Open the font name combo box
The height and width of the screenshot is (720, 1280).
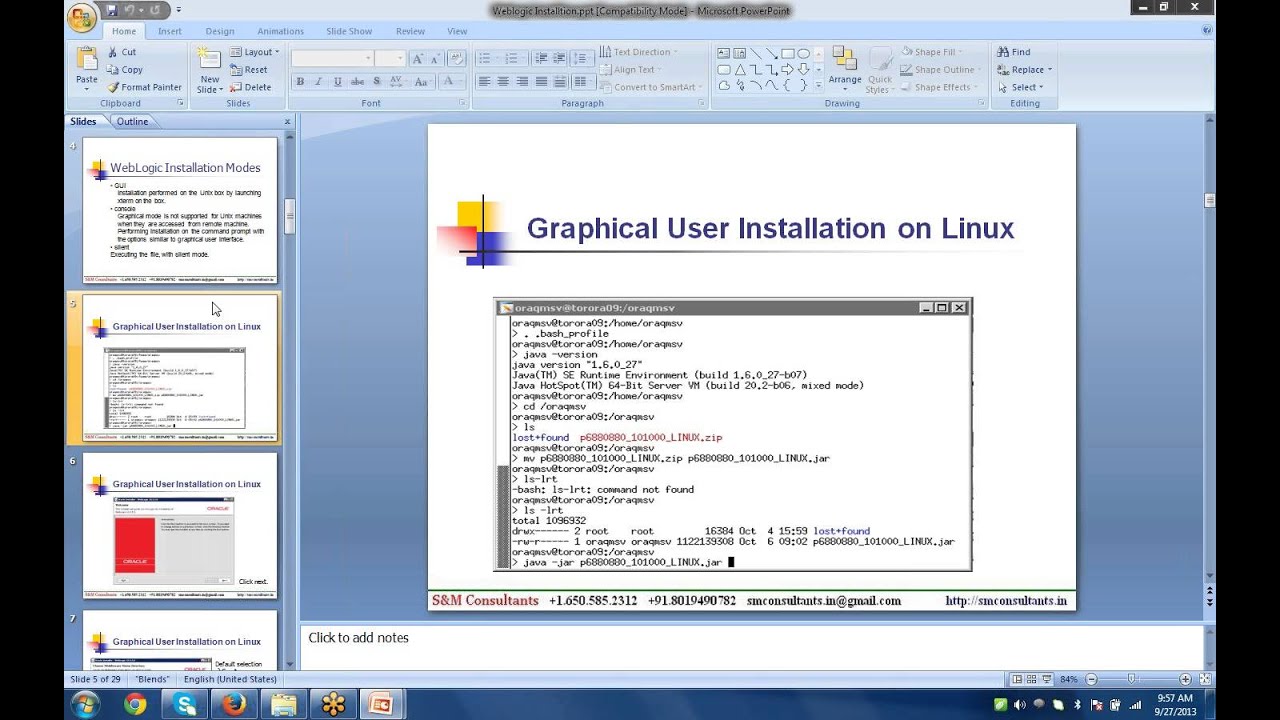click(333, 59)
